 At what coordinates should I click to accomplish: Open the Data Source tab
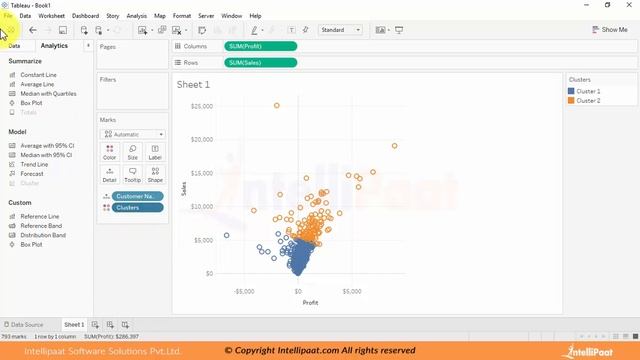pos(24,325)
